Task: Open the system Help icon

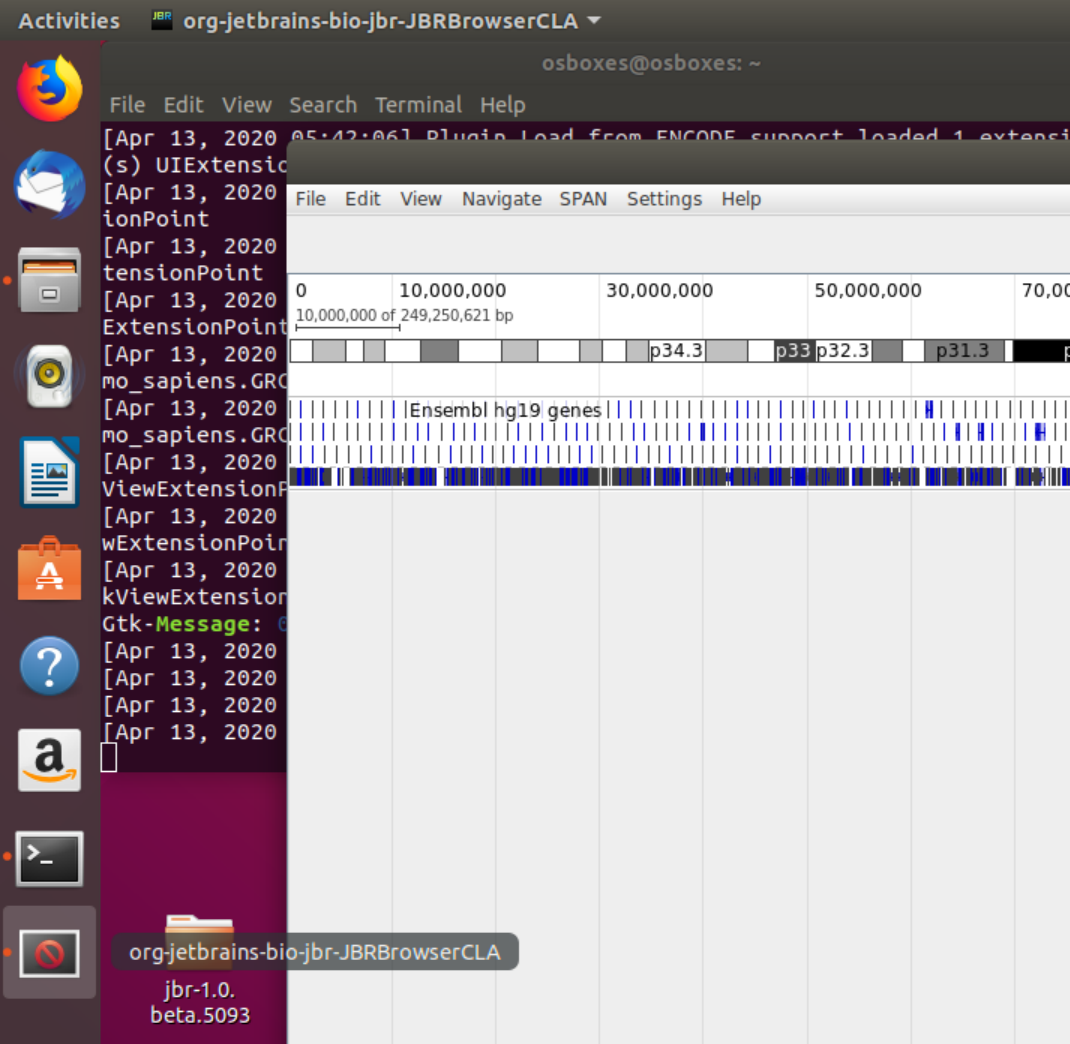Action: 49,665
